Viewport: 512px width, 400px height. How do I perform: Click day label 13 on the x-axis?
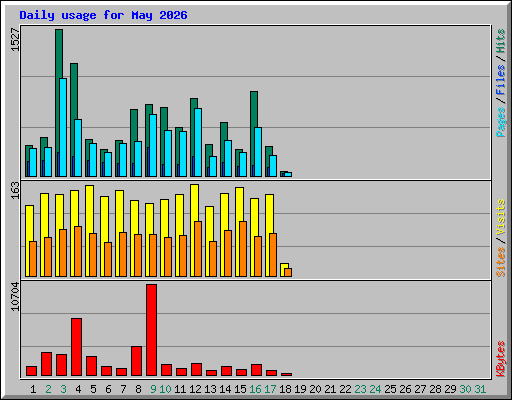coord(210,389)
